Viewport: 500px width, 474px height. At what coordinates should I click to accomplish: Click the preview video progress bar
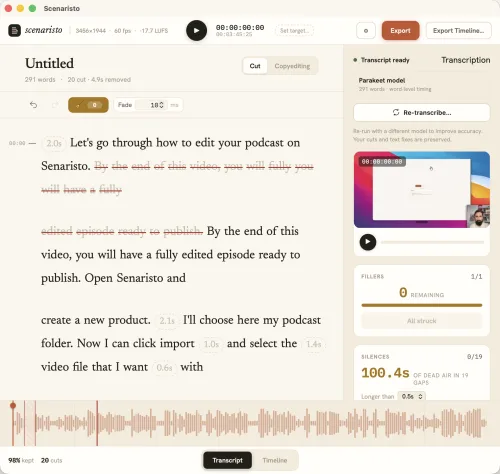tap(432, 242)
